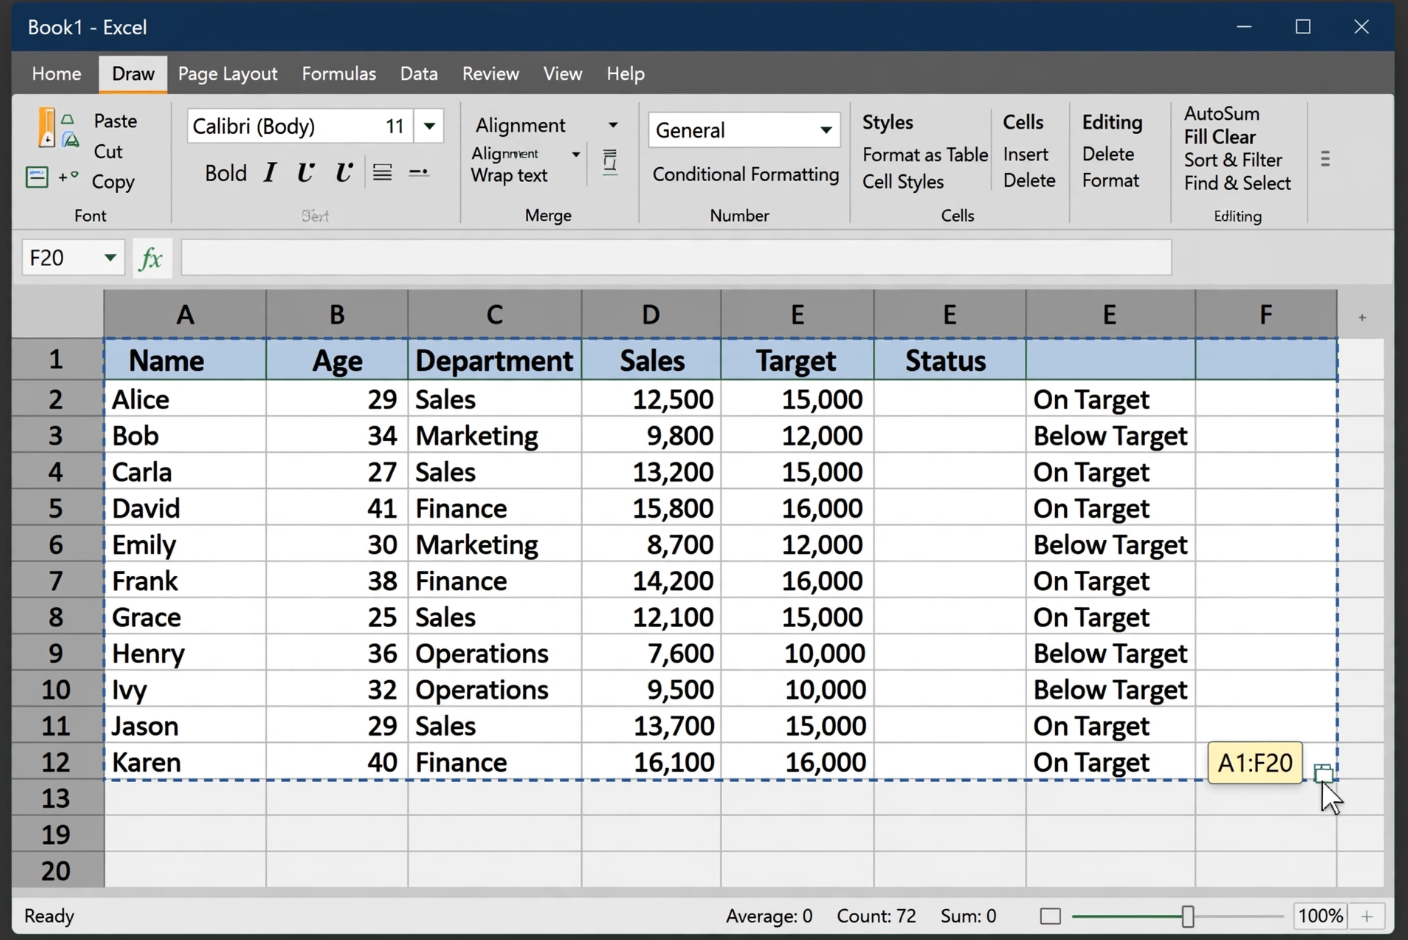Open the Page Layout tab

(x=228, y=74)
